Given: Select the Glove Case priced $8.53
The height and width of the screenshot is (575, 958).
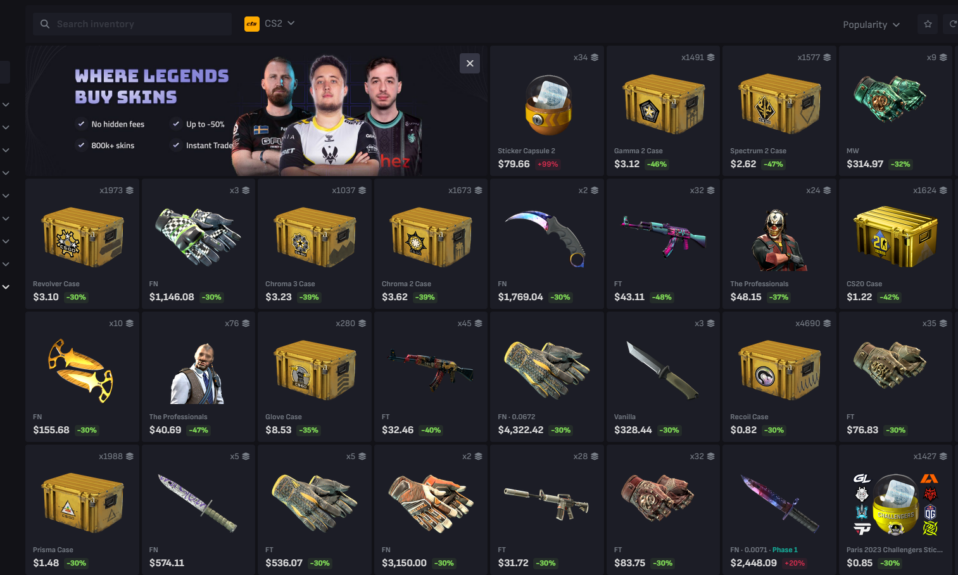Looking at the screenshot, I should [x=315, y=376].
